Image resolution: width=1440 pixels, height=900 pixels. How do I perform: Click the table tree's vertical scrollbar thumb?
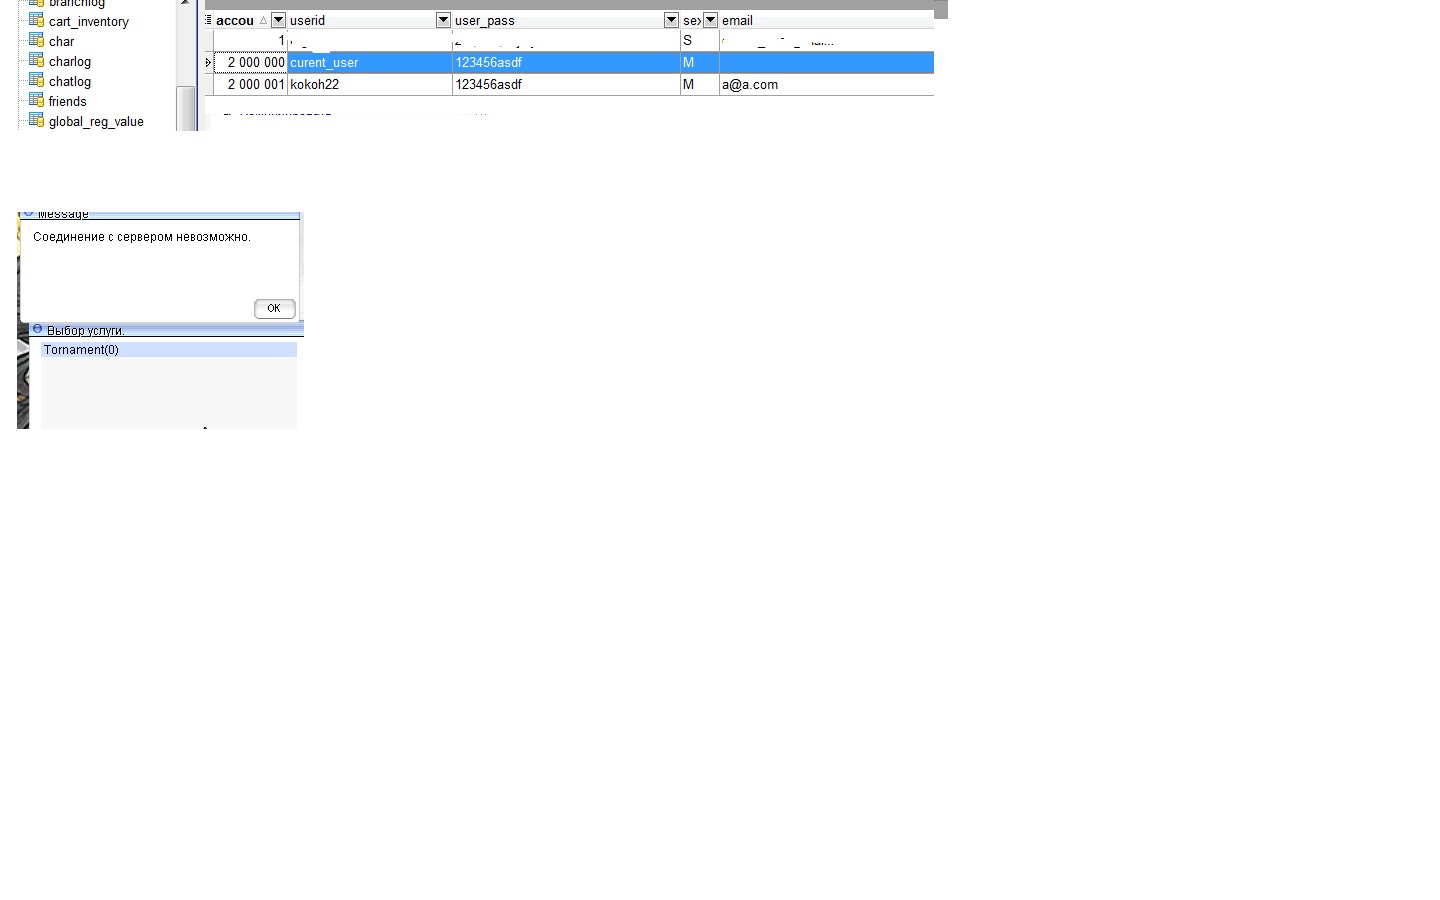point(185,108)
